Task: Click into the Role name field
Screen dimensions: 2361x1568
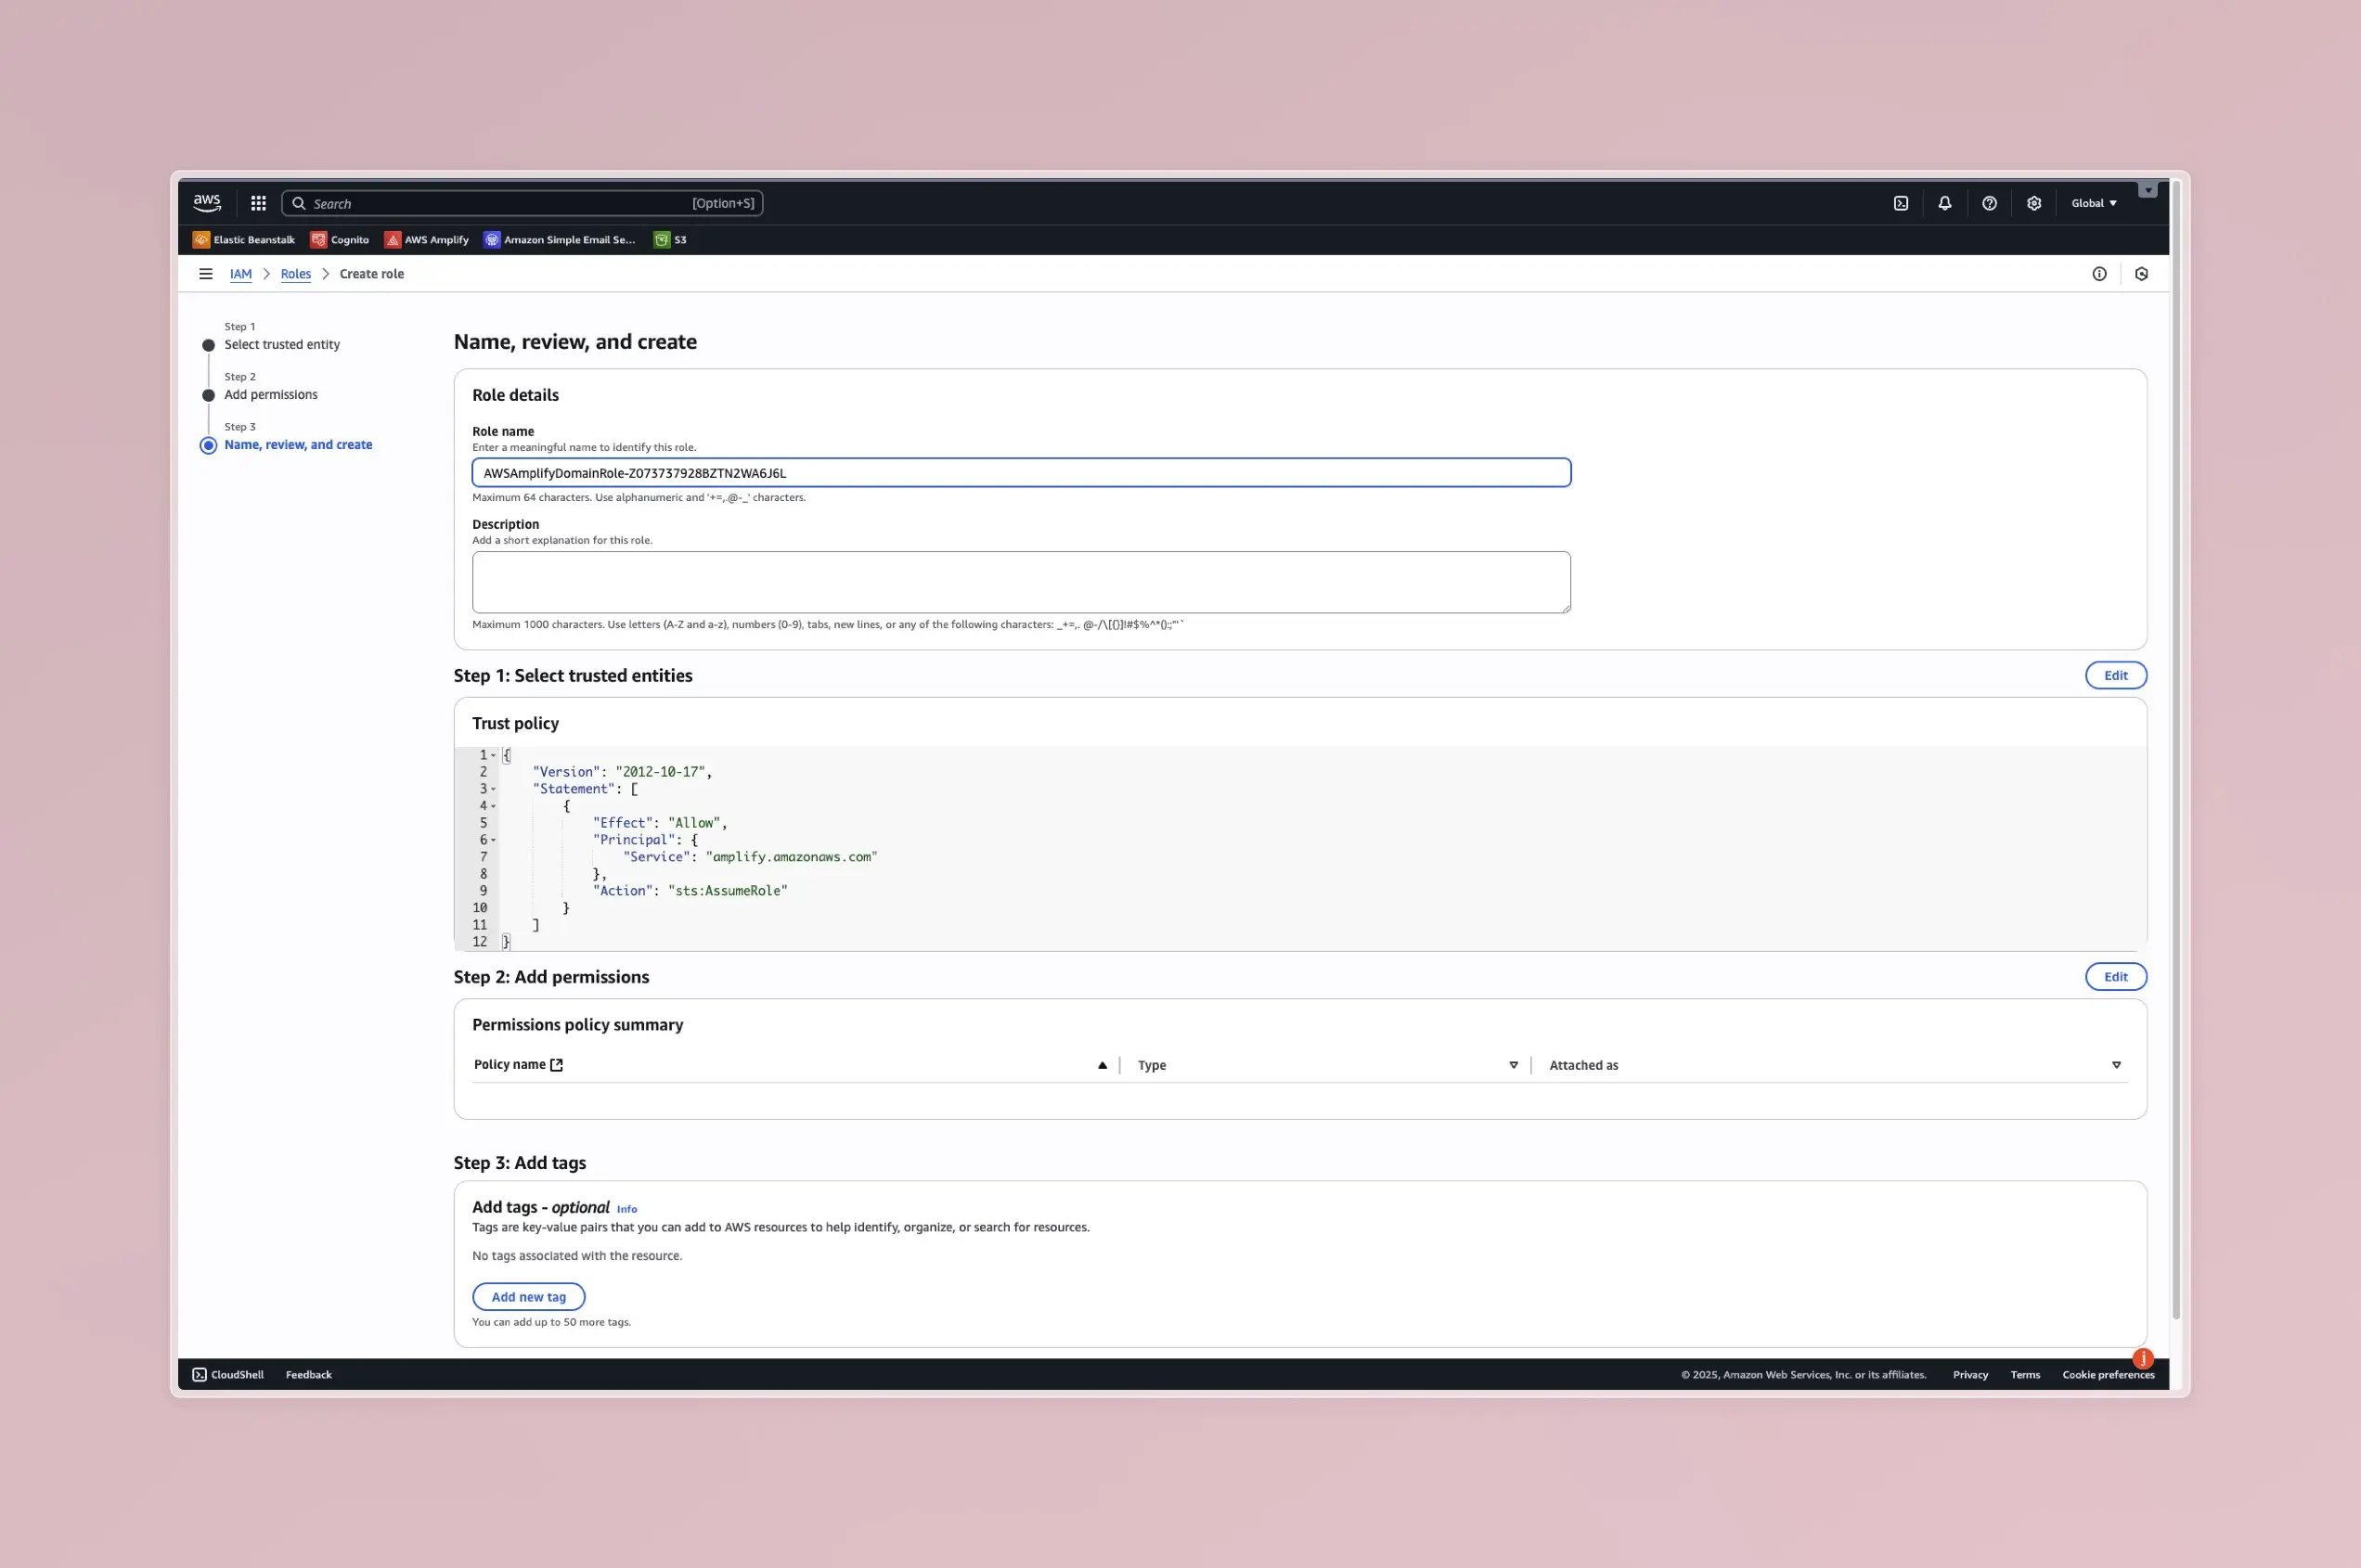Action: (1020, 473)
